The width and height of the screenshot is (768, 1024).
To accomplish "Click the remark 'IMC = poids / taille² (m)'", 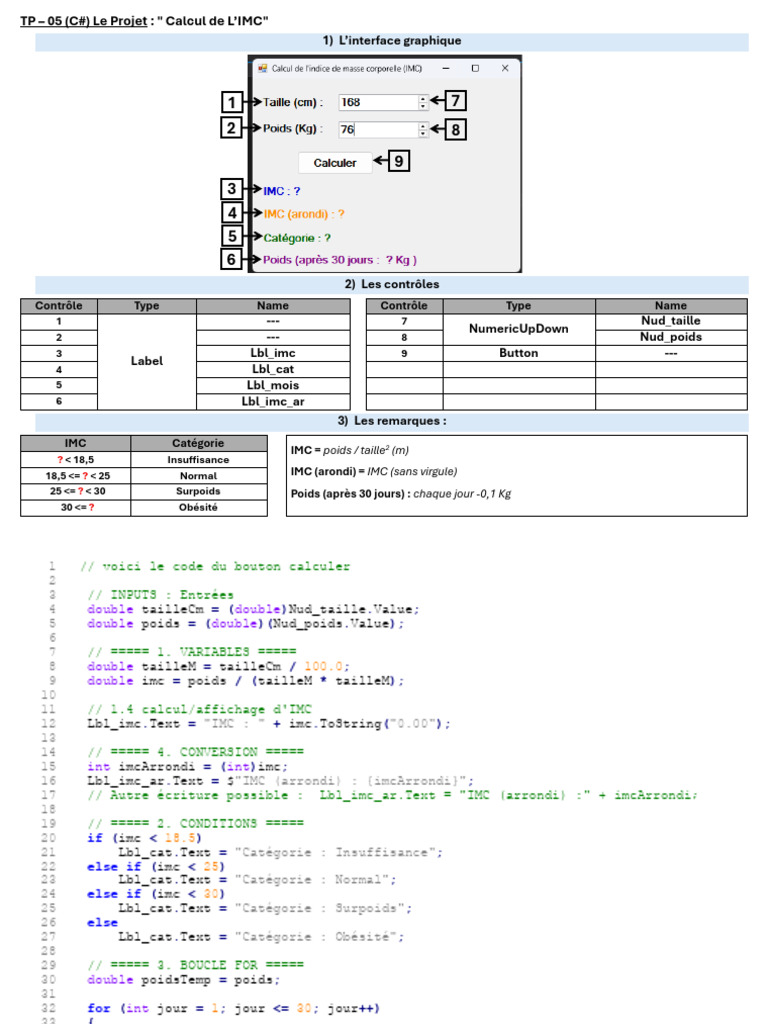I will click(x=350, y=450).
